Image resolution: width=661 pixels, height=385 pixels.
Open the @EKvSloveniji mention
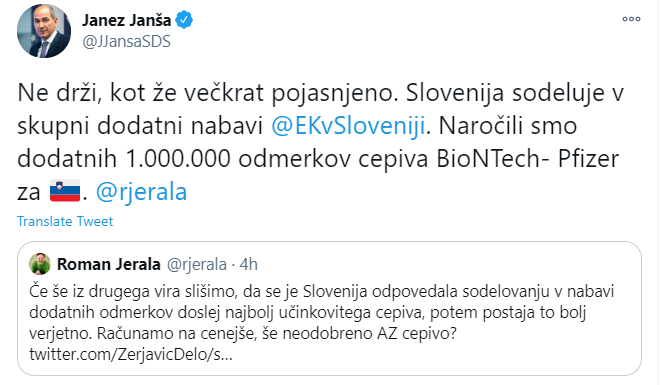(x=347, y=126)
